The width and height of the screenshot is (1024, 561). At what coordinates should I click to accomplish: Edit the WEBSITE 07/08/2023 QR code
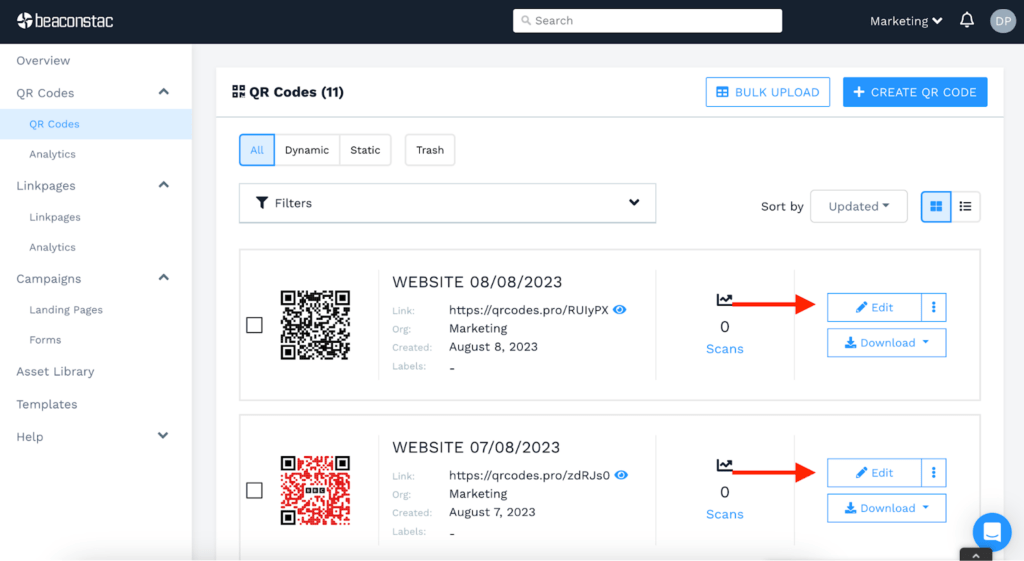(874, 472)
